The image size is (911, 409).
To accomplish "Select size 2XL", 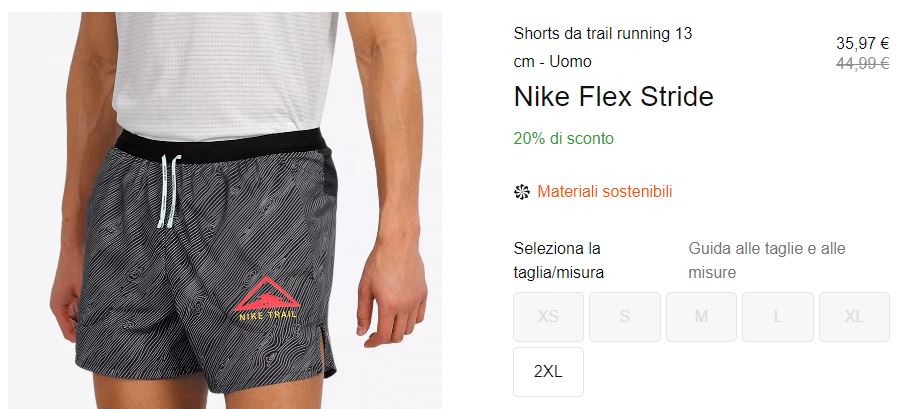I will tap(548, 372).
